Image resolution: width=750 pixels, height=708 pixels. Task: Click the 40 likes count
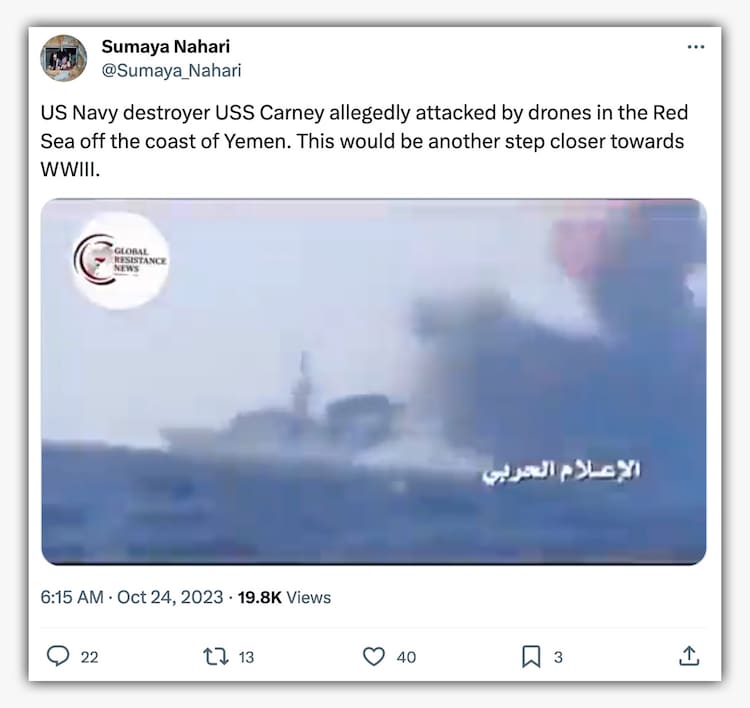[x=406, y=657]
